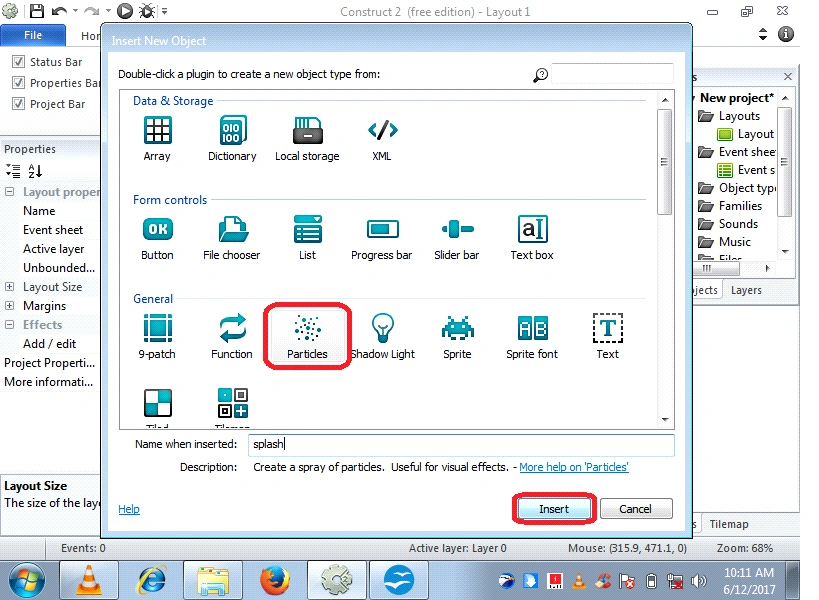Image resolution: width=819 pixels, height=600 pixels.
Task: Select the Tilemap grid icon
Action: point(232,403)
